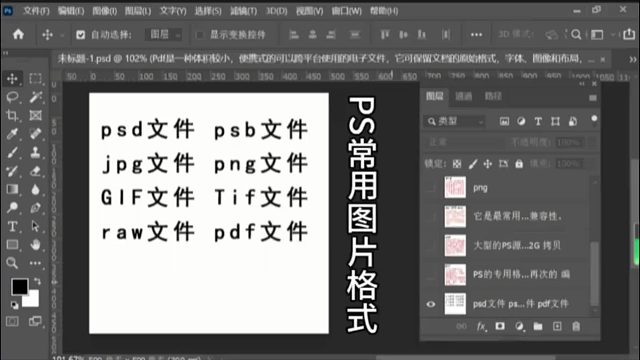Click the layer style fx button

[x=482, y=327]
